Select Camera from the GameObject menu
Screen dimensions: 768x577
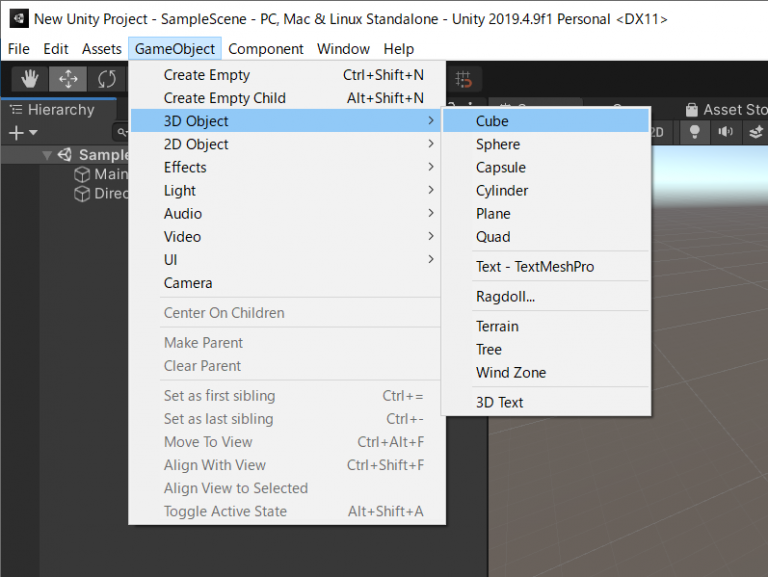point(188,283)
